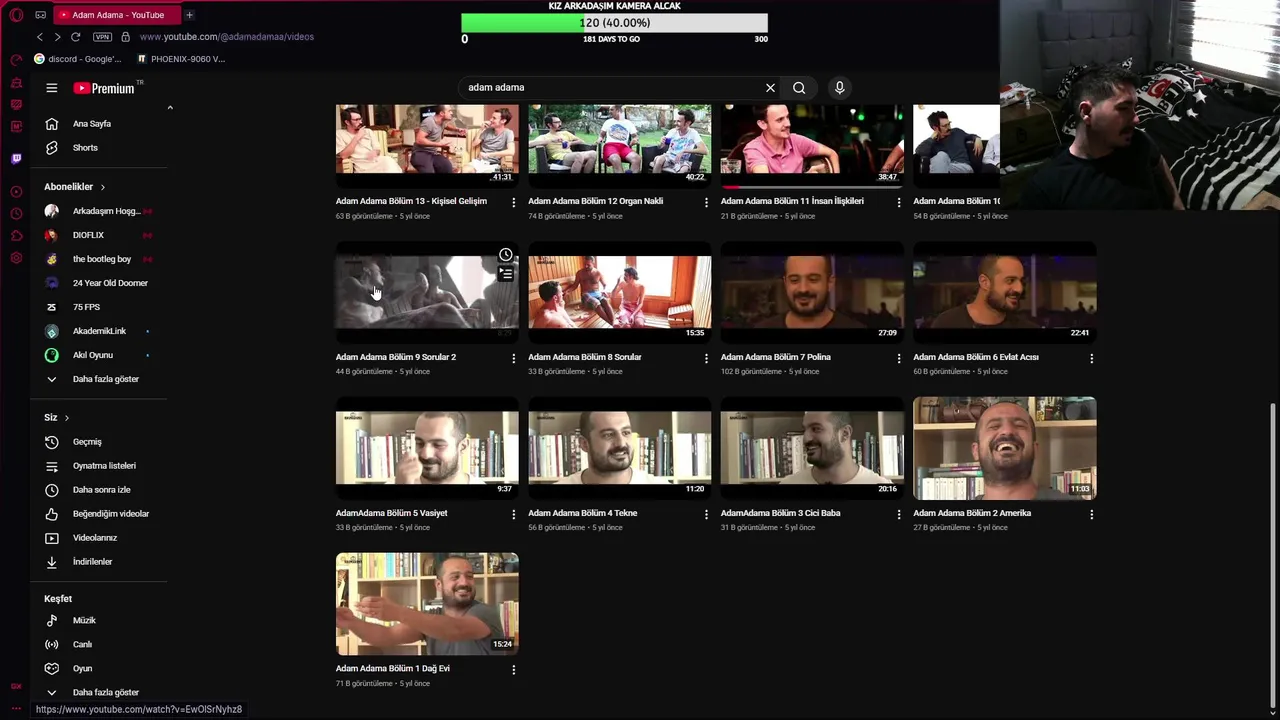Start voice search with microphone
This screenshot has height=720, width=1280.
839,88
